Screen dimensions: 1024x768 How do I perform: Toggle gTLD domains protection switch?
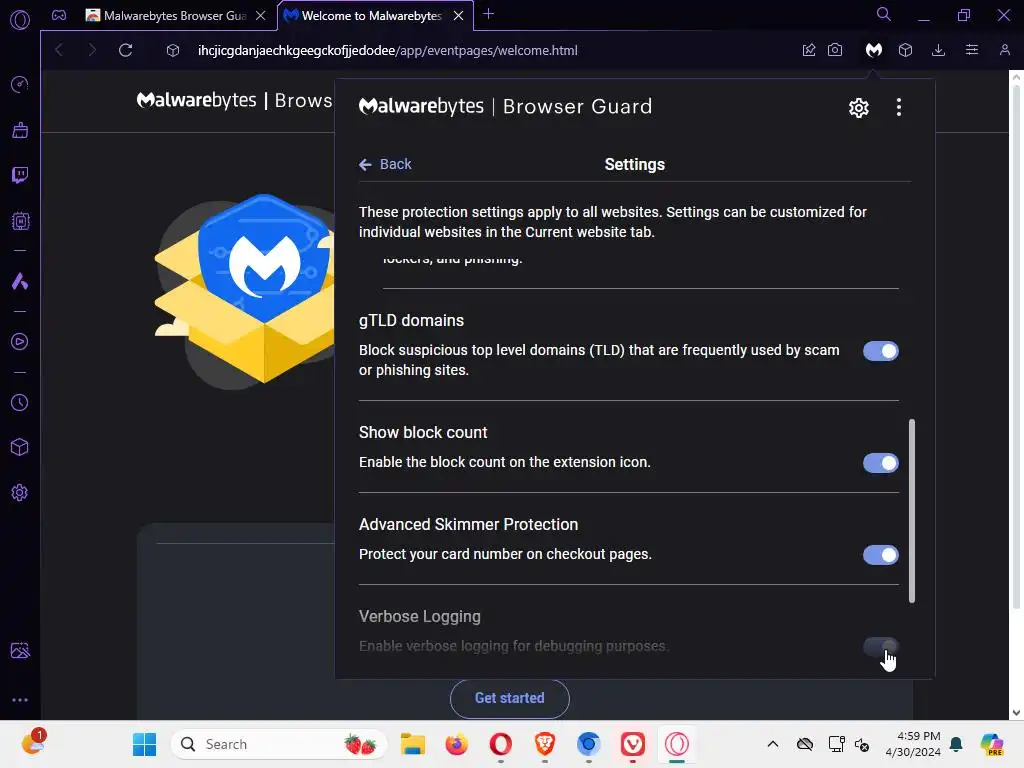tap(880, 351)
